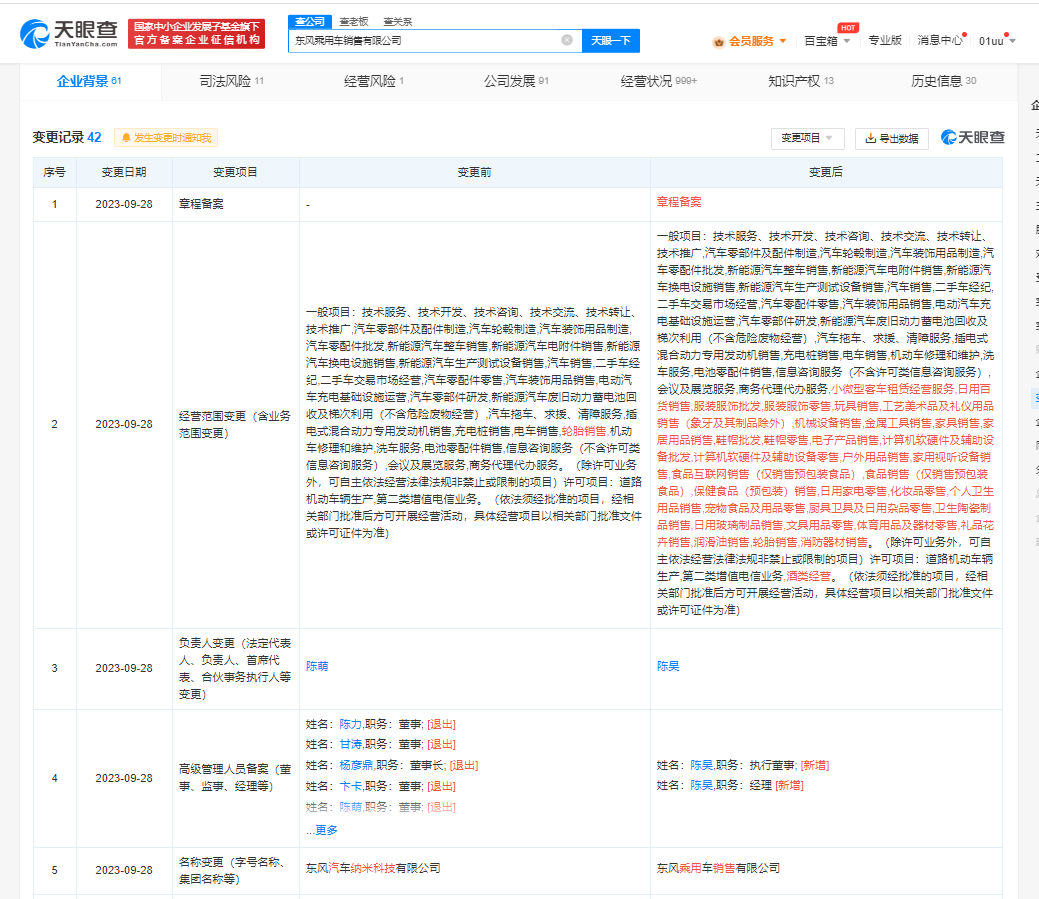Clear the search box using the X icon
Viewport: 1039px width, 899px height.
point(567,41)
